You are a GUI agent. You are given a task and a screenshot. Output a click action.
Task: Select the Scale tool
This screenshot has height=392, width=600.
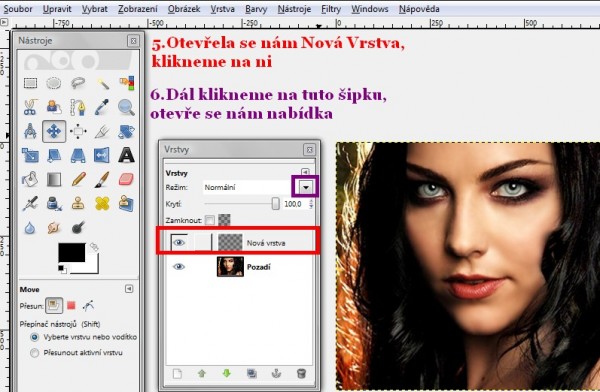click(30, 155)
